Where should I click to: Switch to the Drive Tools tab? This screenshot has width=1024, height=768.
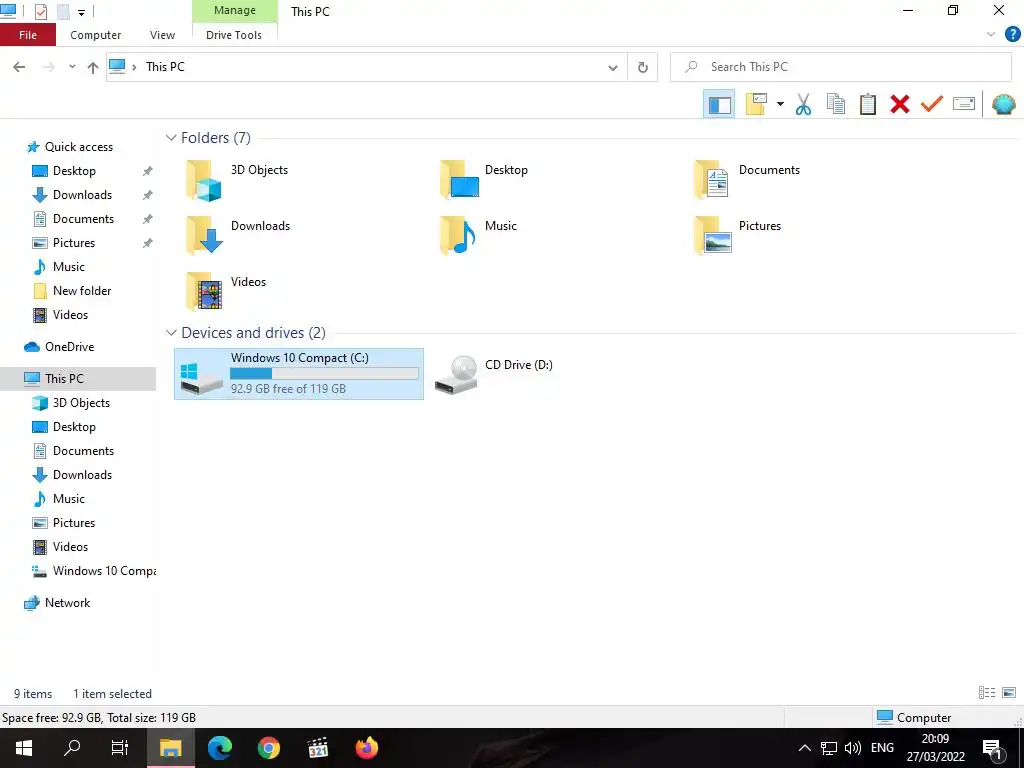pyautogui.click(x=234, y=35)
